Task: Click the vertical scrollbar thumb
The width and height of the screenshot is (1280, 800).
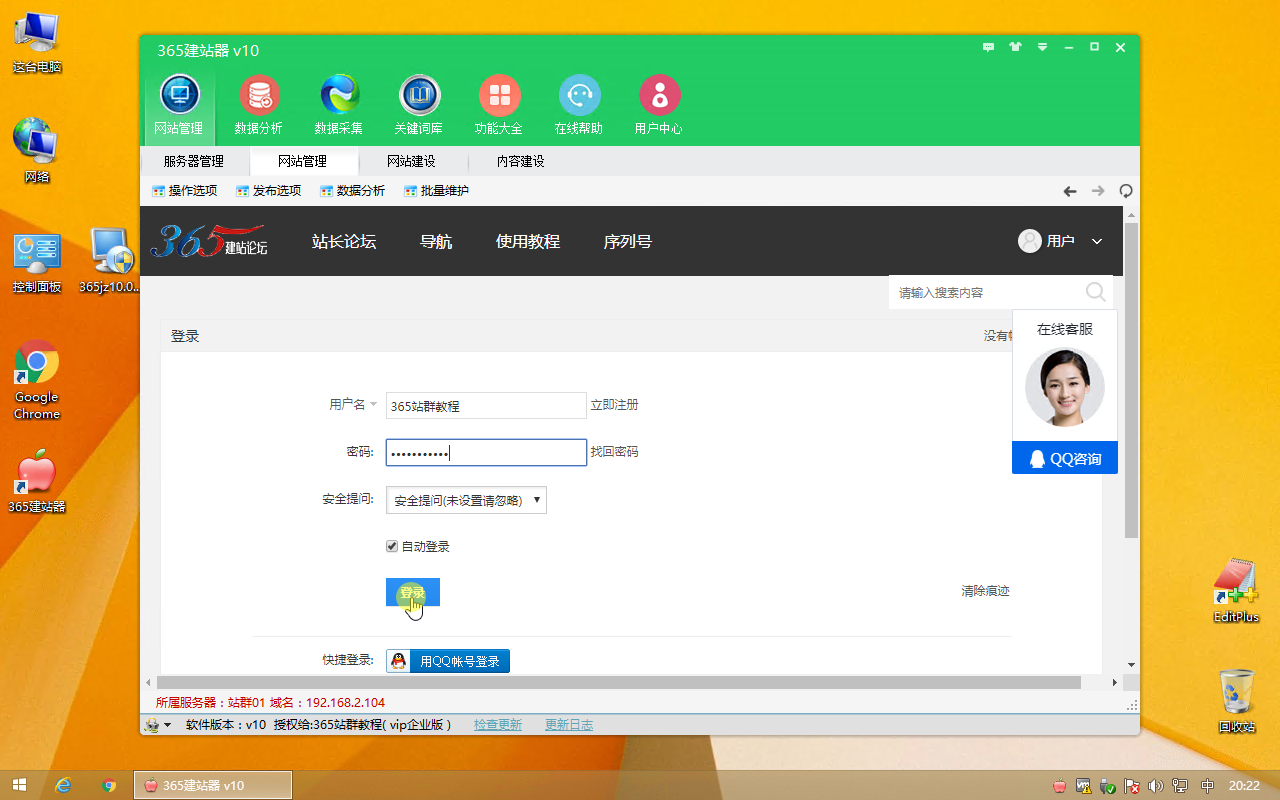Action: pyautogui.click(x=1131, y=380)
